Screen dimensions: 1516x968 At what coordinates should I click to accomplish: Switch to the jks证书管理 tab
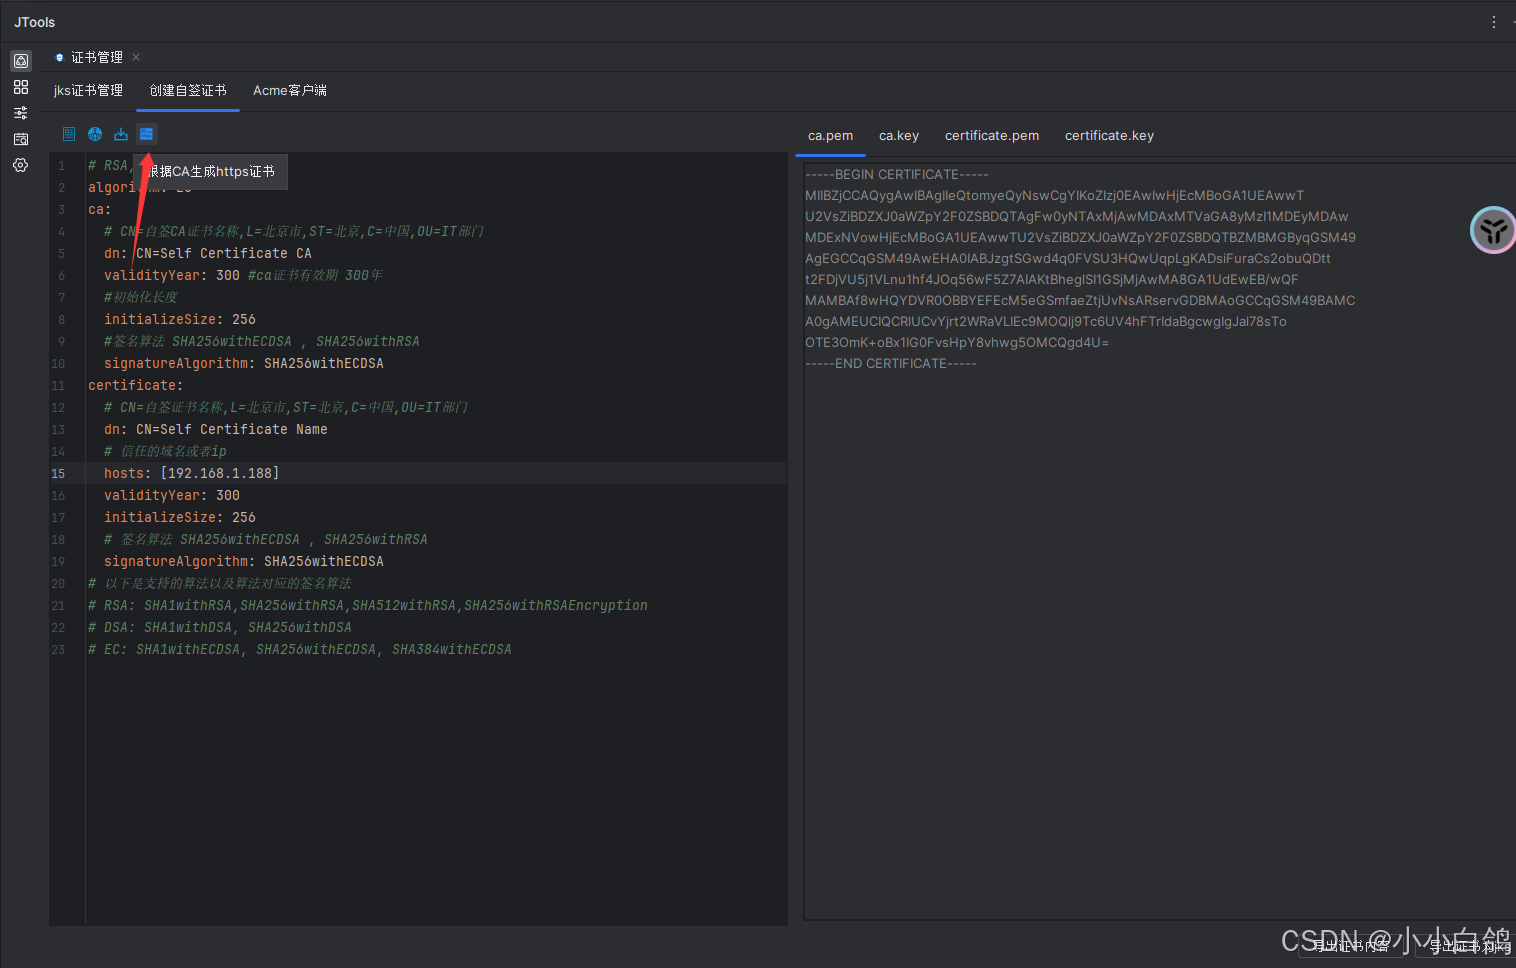click(x=88, y=91)
